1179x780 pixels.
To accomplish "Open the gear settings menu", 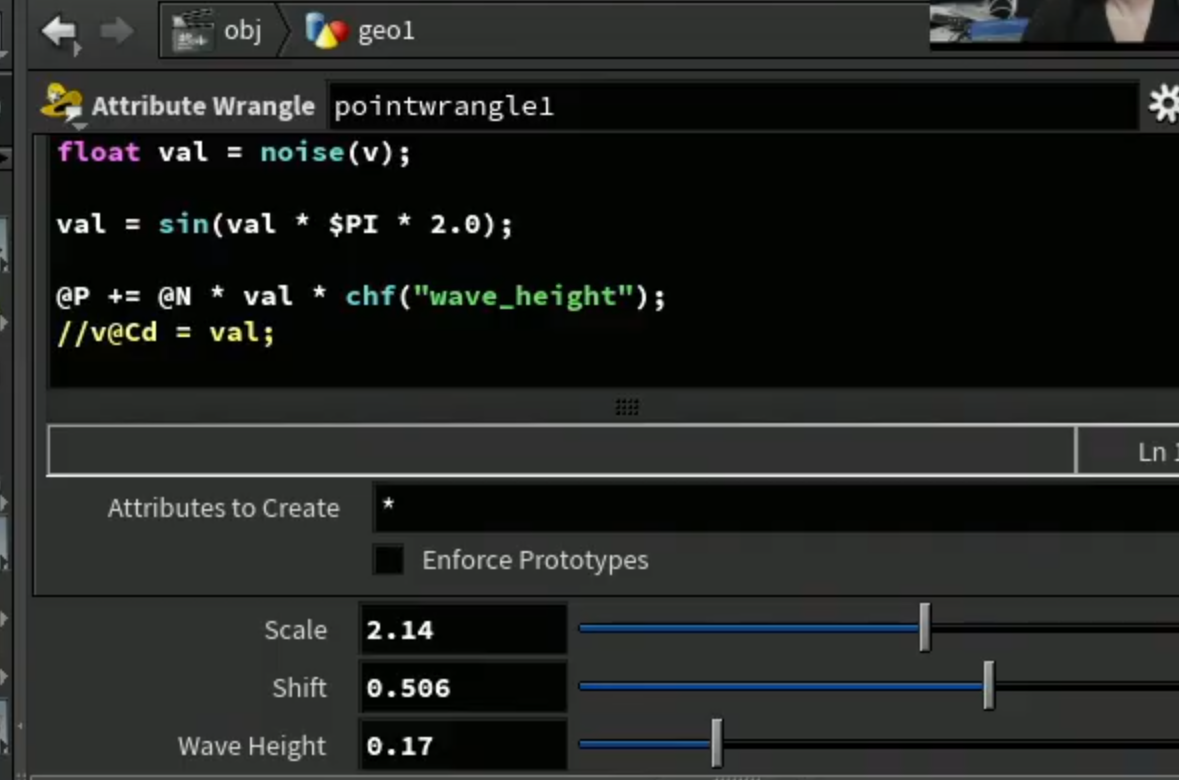I will [x=1164, y=104].
